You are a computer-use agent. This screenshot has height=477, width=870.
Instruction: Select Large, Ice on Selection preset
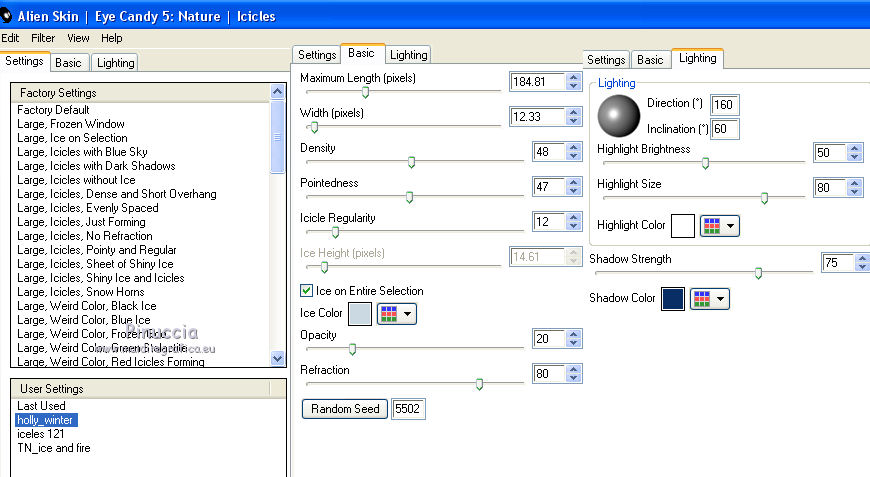coord(72,138)
